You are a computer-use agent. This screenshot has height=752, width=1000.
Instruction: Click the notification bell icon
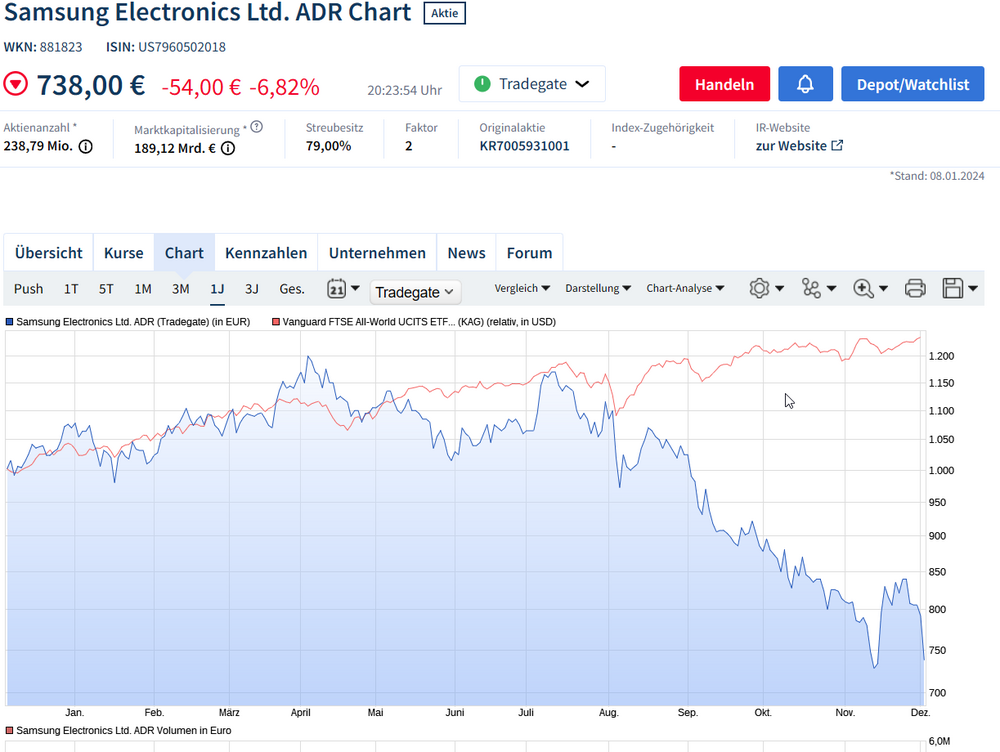pyautogui.click(x=805, y=84)
